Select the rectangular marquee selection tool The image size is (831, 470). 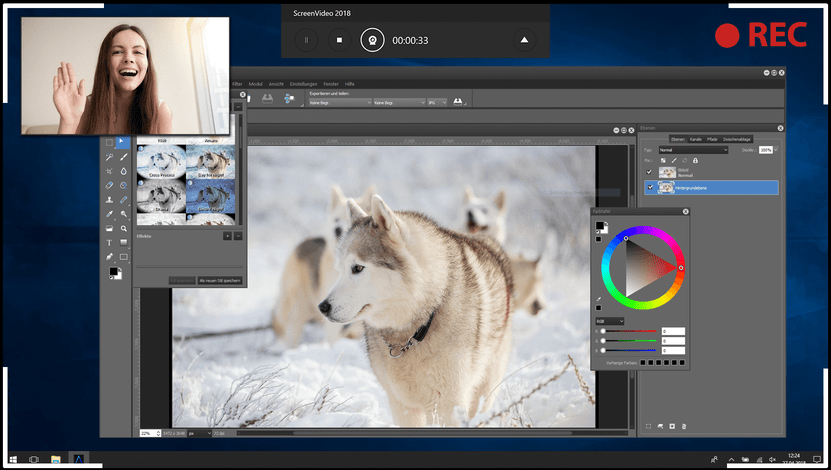click(109, 143)
